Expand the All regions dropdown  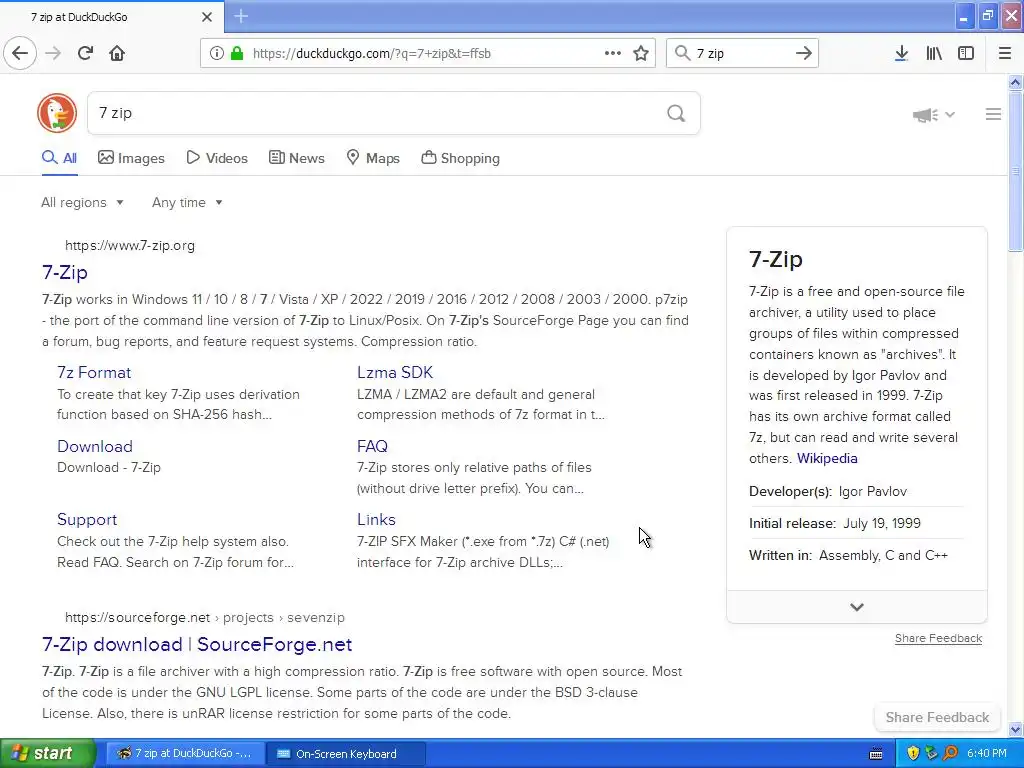(x=82, y=202)
